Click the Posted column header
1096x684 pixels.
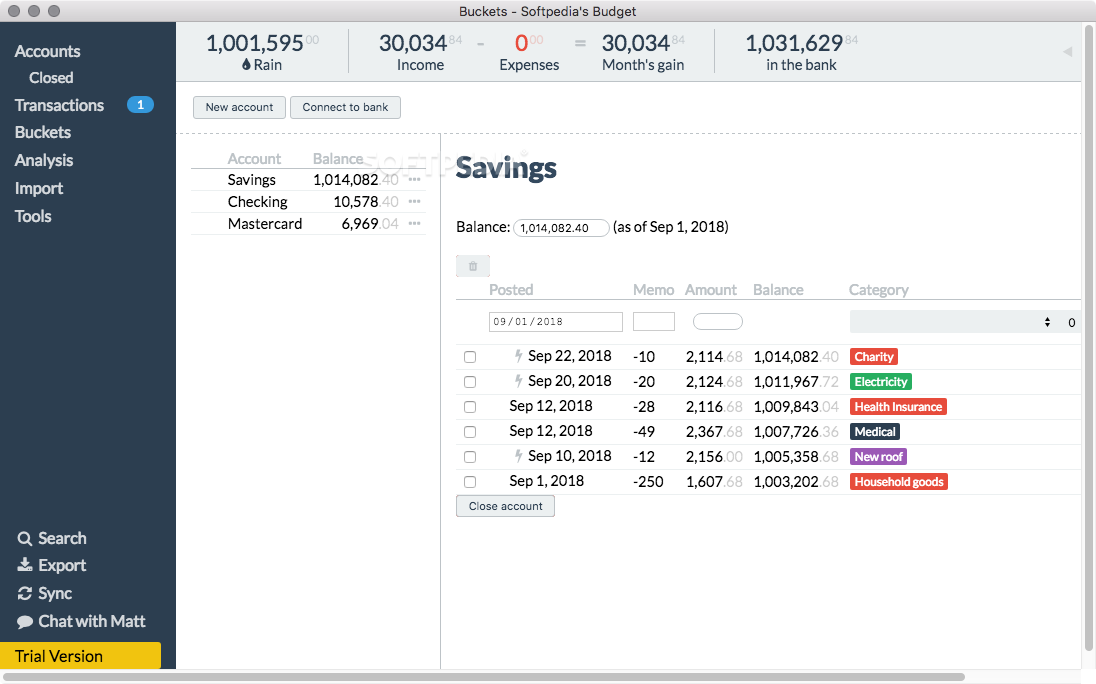pyautogui.click(x=511, y=290)
